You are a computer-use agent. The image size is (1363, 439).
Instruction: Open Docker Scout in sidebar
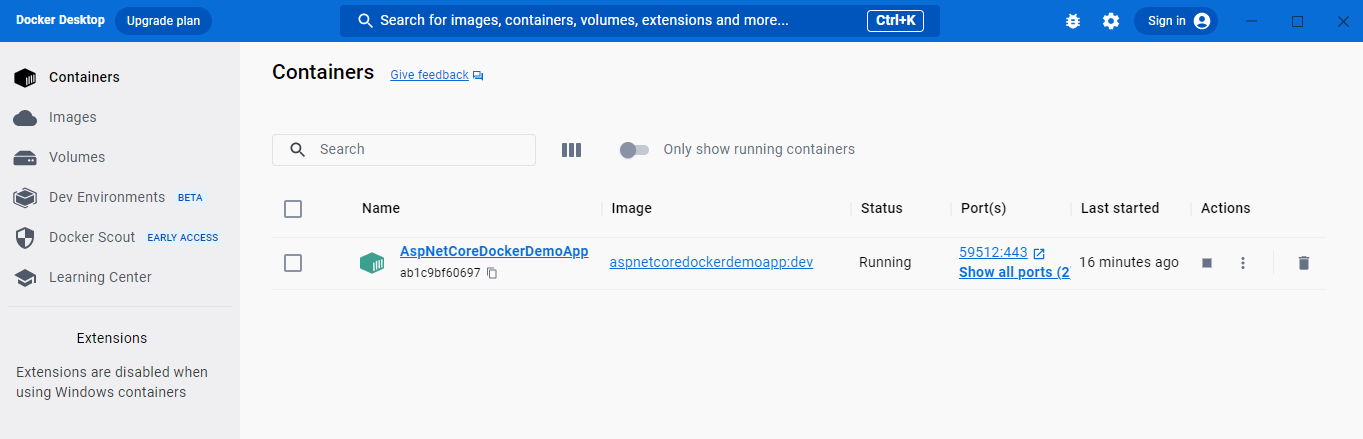click(91, 237)
